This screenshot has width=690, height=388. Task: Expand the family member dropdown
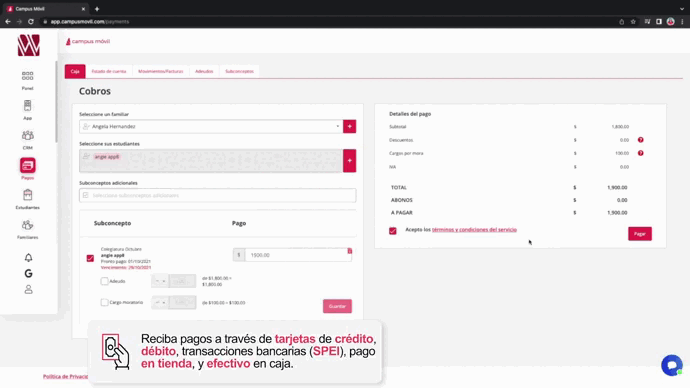338,126
